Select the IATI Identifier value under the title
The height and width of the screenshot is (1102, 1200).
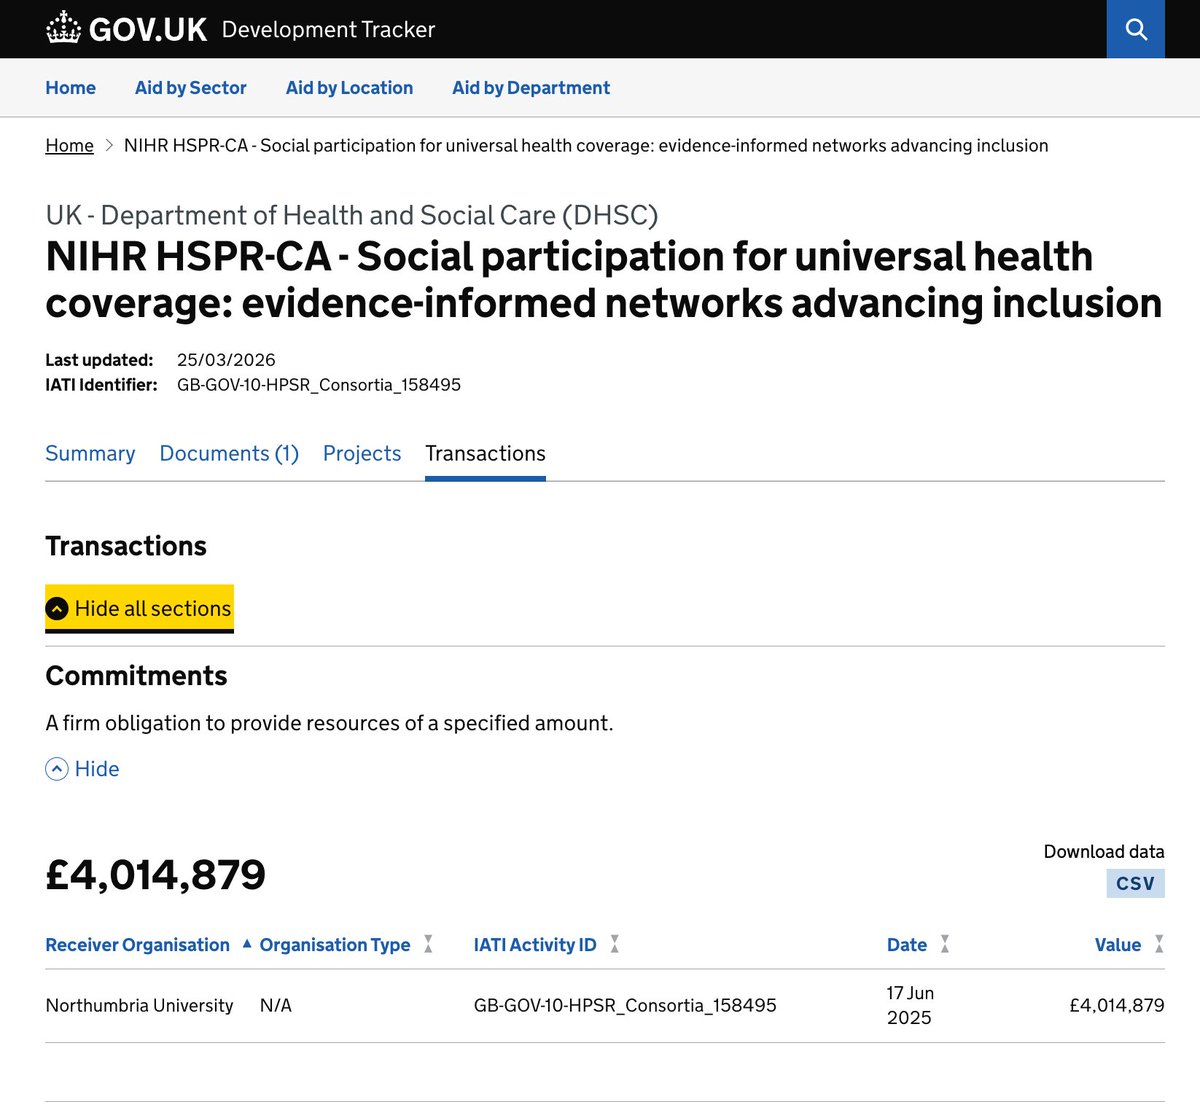tap(319, 385)
